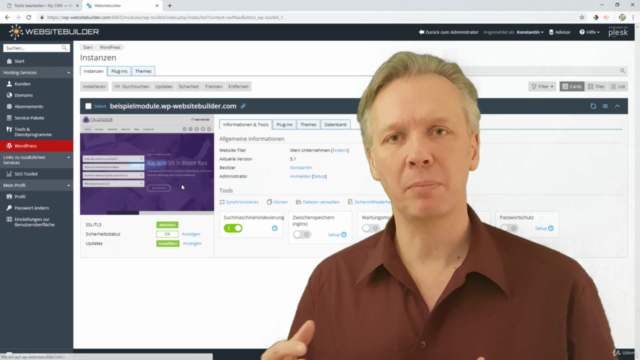Open the instance Plug-ins tab

[x=284, y=124]
